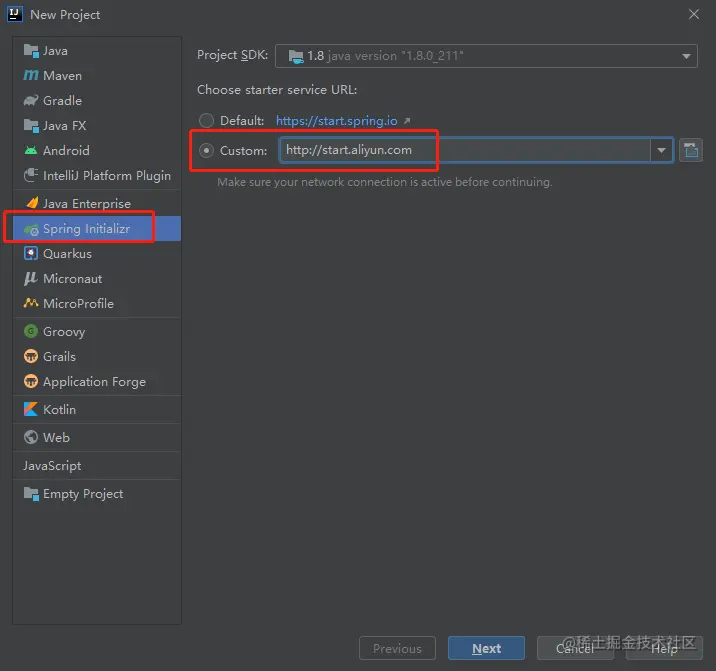Click the 'New Project' title text
The width and height of the screenshot is (716, 671).
point(65,15)
